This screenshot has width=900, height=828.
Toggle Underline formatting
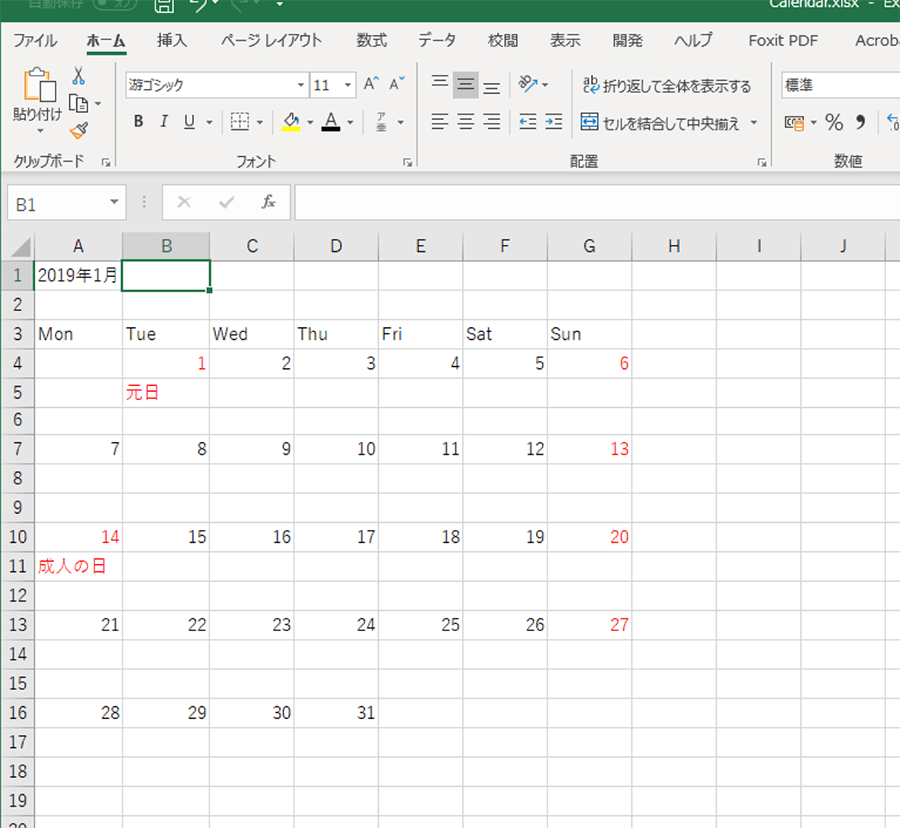point(189,122)
